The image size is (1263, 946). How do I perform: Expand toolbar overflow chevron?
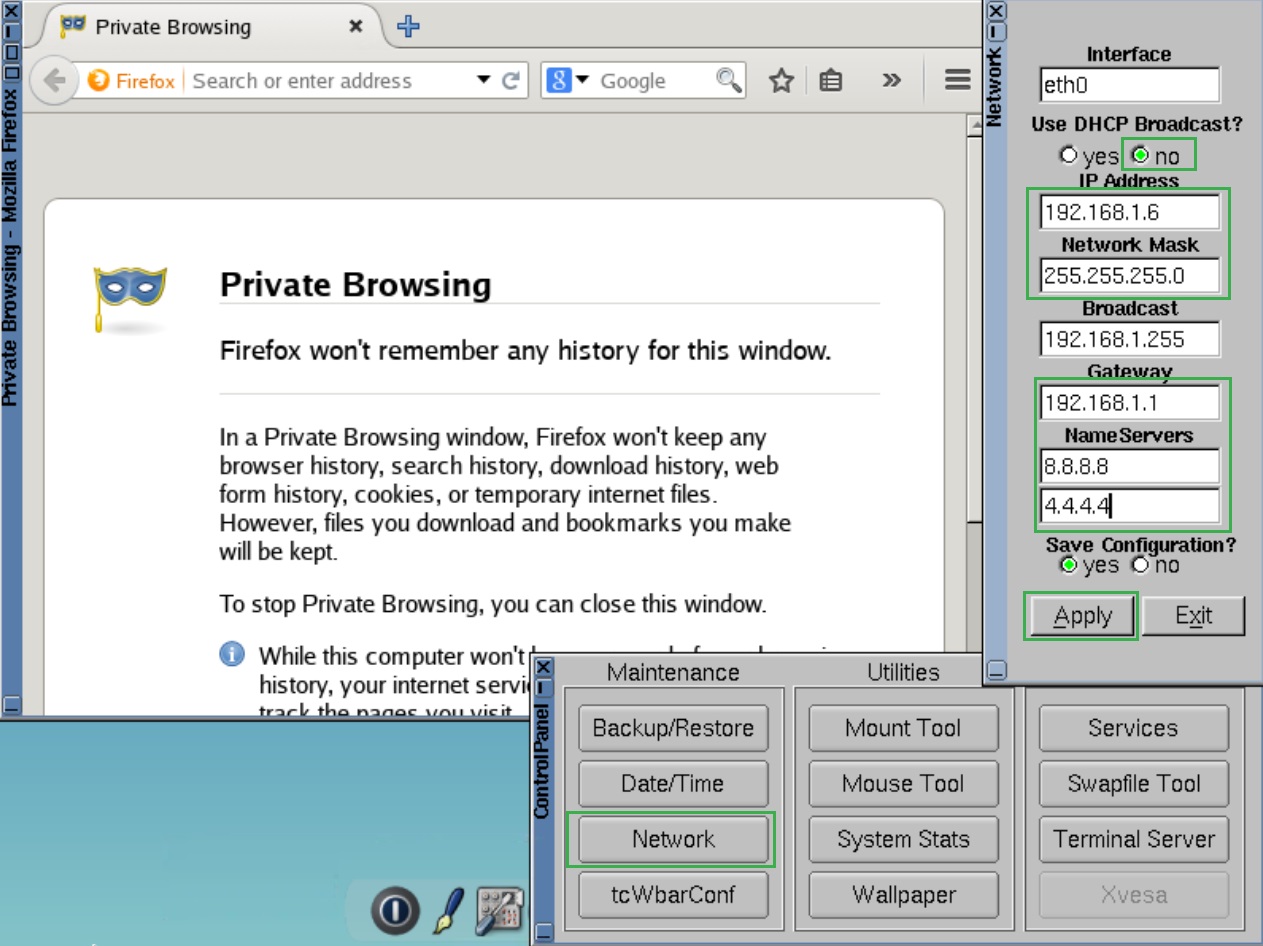[891, 81]
